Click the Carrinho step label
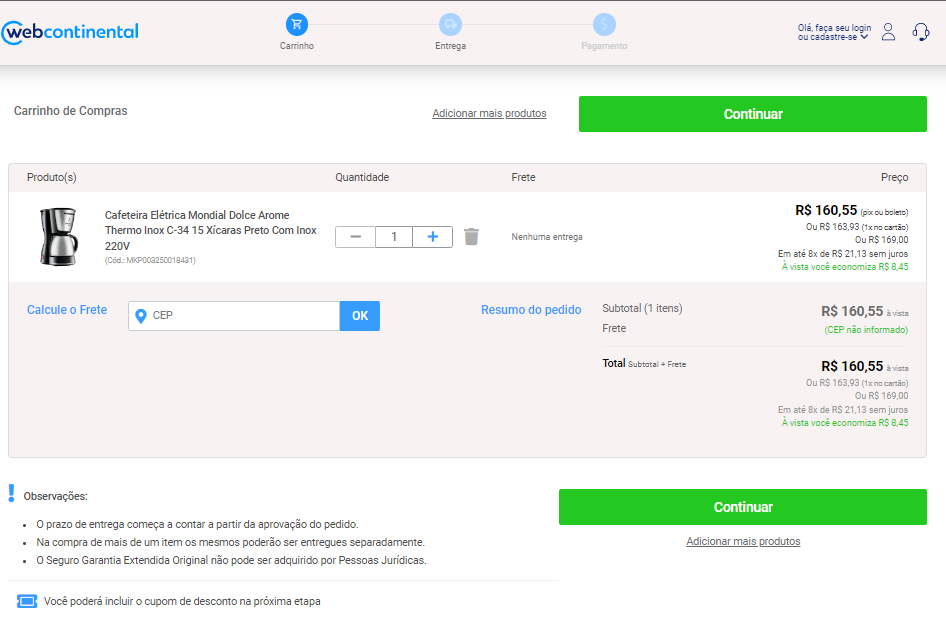Image resolution: width=946 pixels, height=629 pixels. (x=297, y=46)
